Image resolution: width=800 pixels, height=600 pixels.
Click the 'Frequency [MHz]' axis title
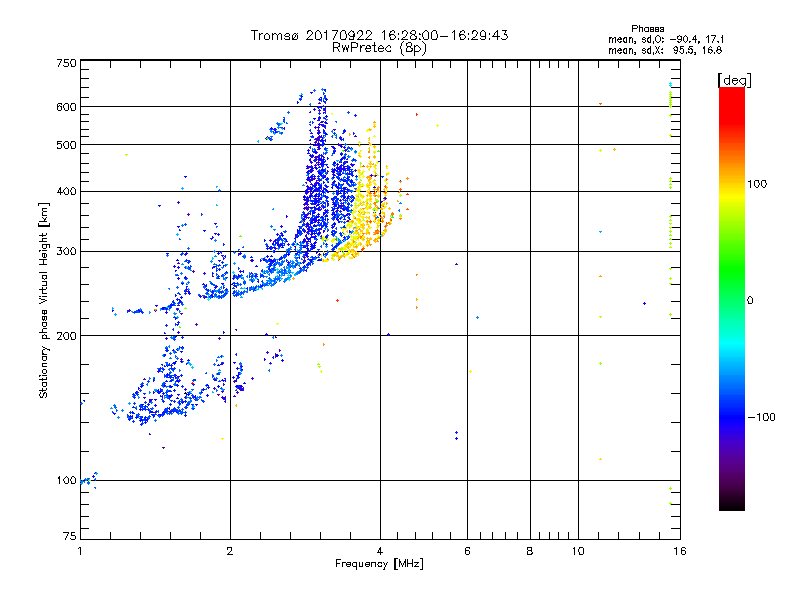(379, 564)
